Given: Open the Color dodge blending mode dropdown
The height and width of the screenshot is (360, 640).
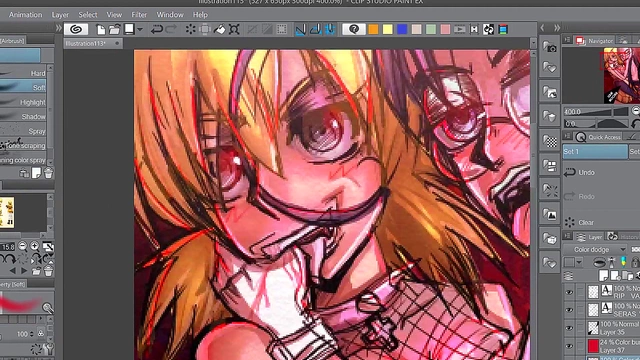Looking at the screenshot, I should [596, 249].
